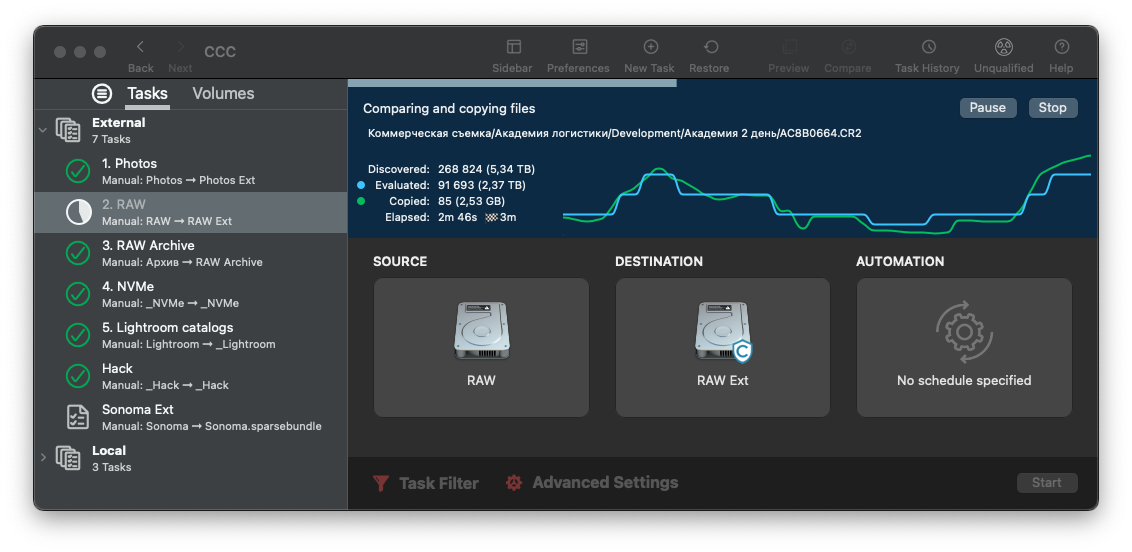Screen dimensions: 1132x552
Task: Click the disabled Start button
Action: 1047,483
